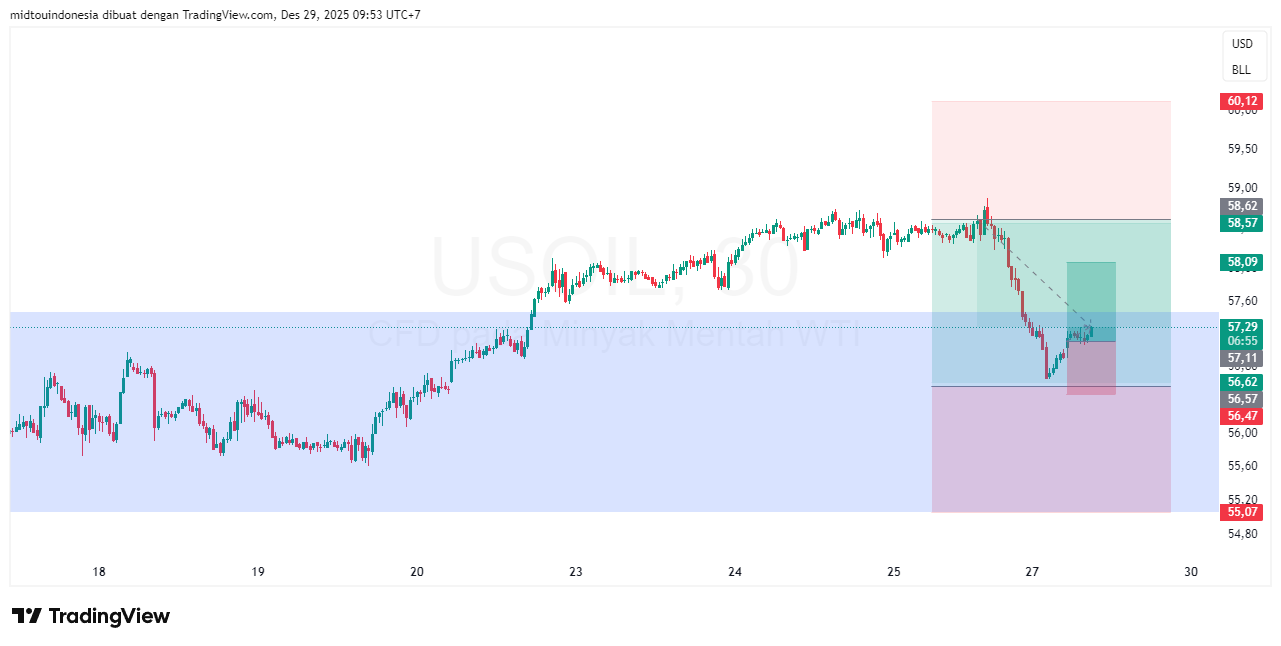This screenshot has width=1281, height=646.
Task: Click the TradingView wordmark text
Action: click(x=108, y=616)
